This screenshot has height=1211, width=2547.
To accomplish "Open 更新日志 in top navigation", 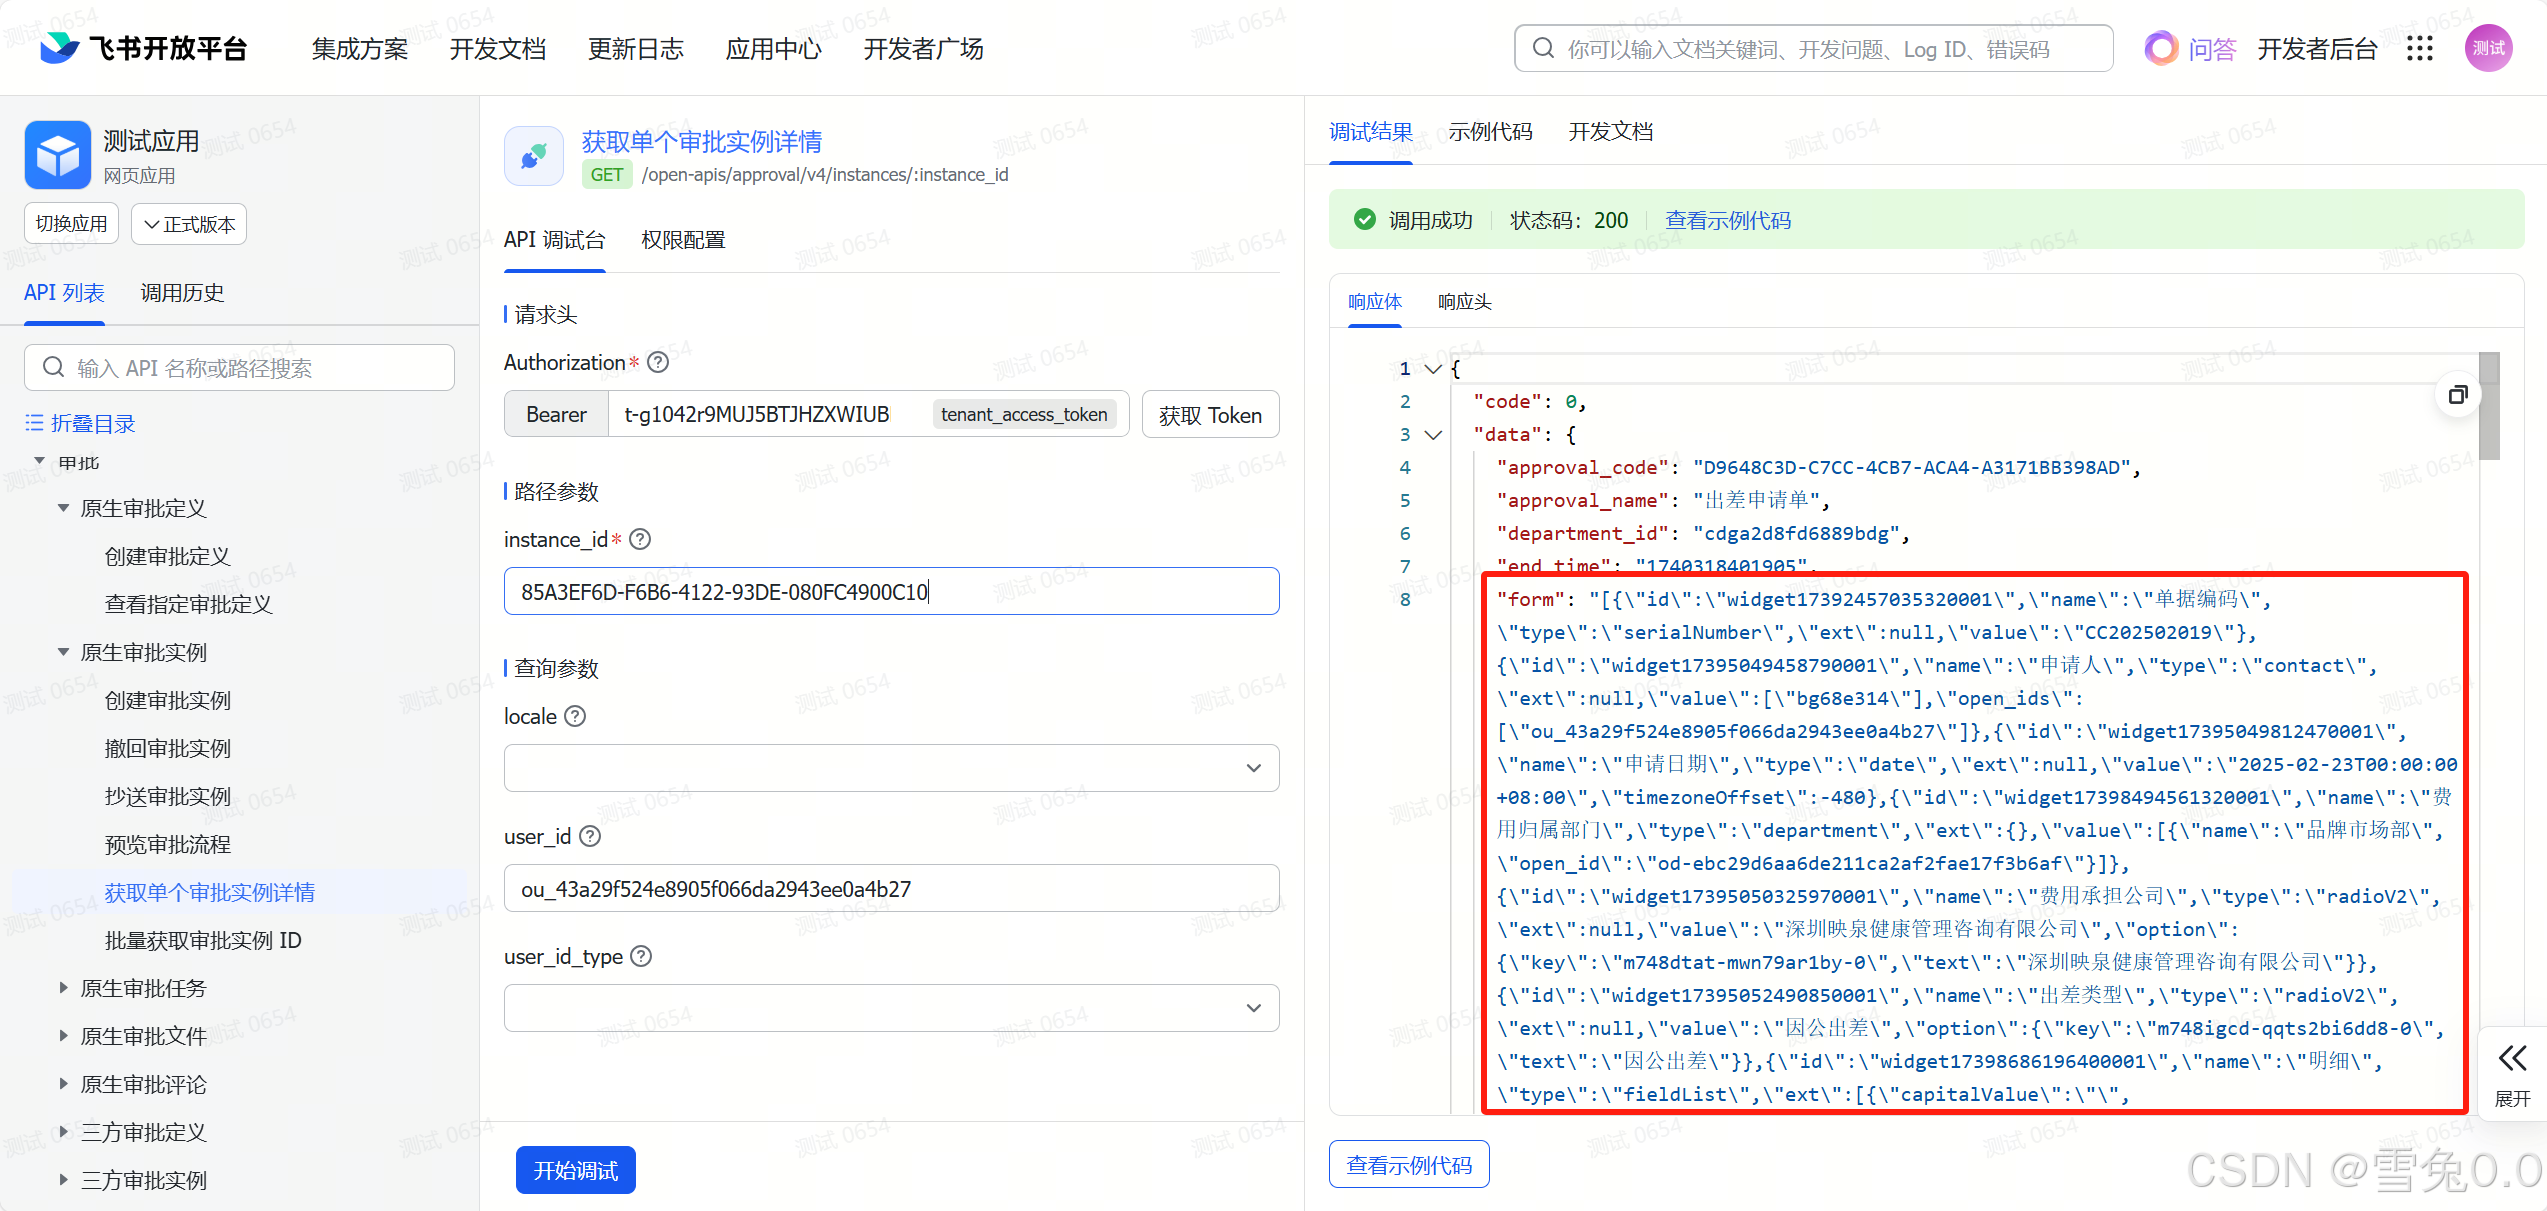I will tap(635, 49).
